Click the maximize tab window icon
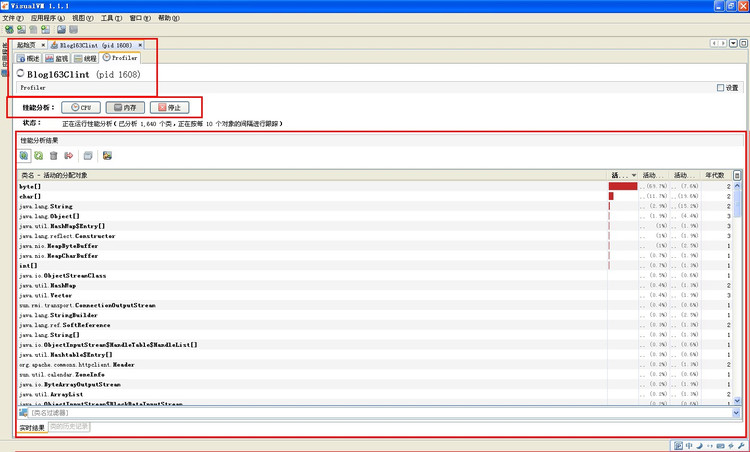 coord(743,44)
